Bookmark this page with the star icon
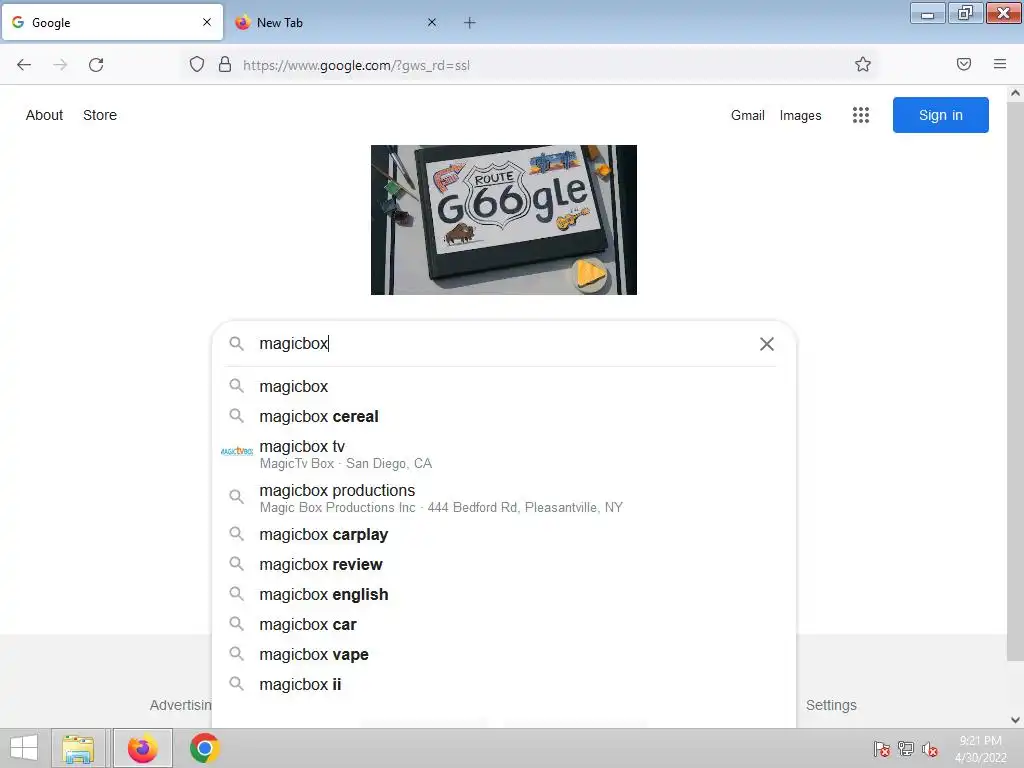The width and height of the screenshot is (1024, 768). pos(863,64)
